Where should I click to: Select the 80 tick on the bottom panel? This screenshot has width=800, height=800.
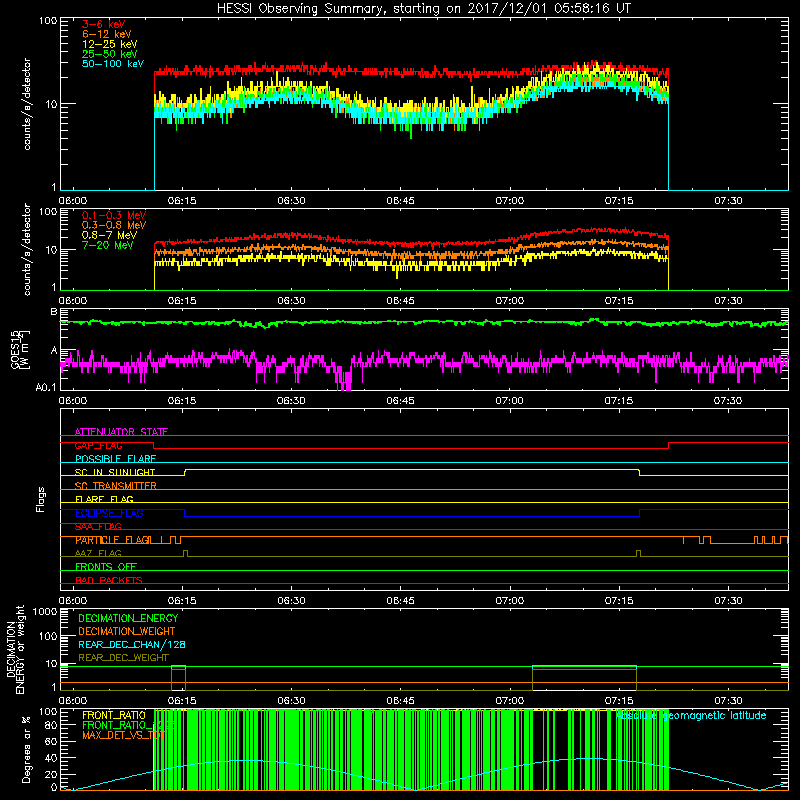pyautogui.click(x=51, y=725)
